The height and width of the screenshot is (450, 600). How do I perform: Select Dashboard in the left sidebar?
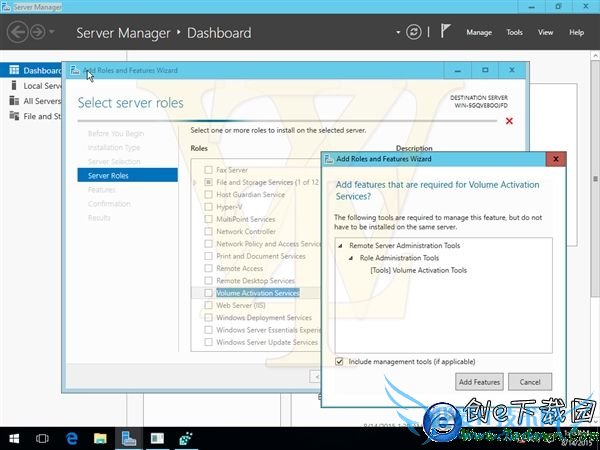31,70
